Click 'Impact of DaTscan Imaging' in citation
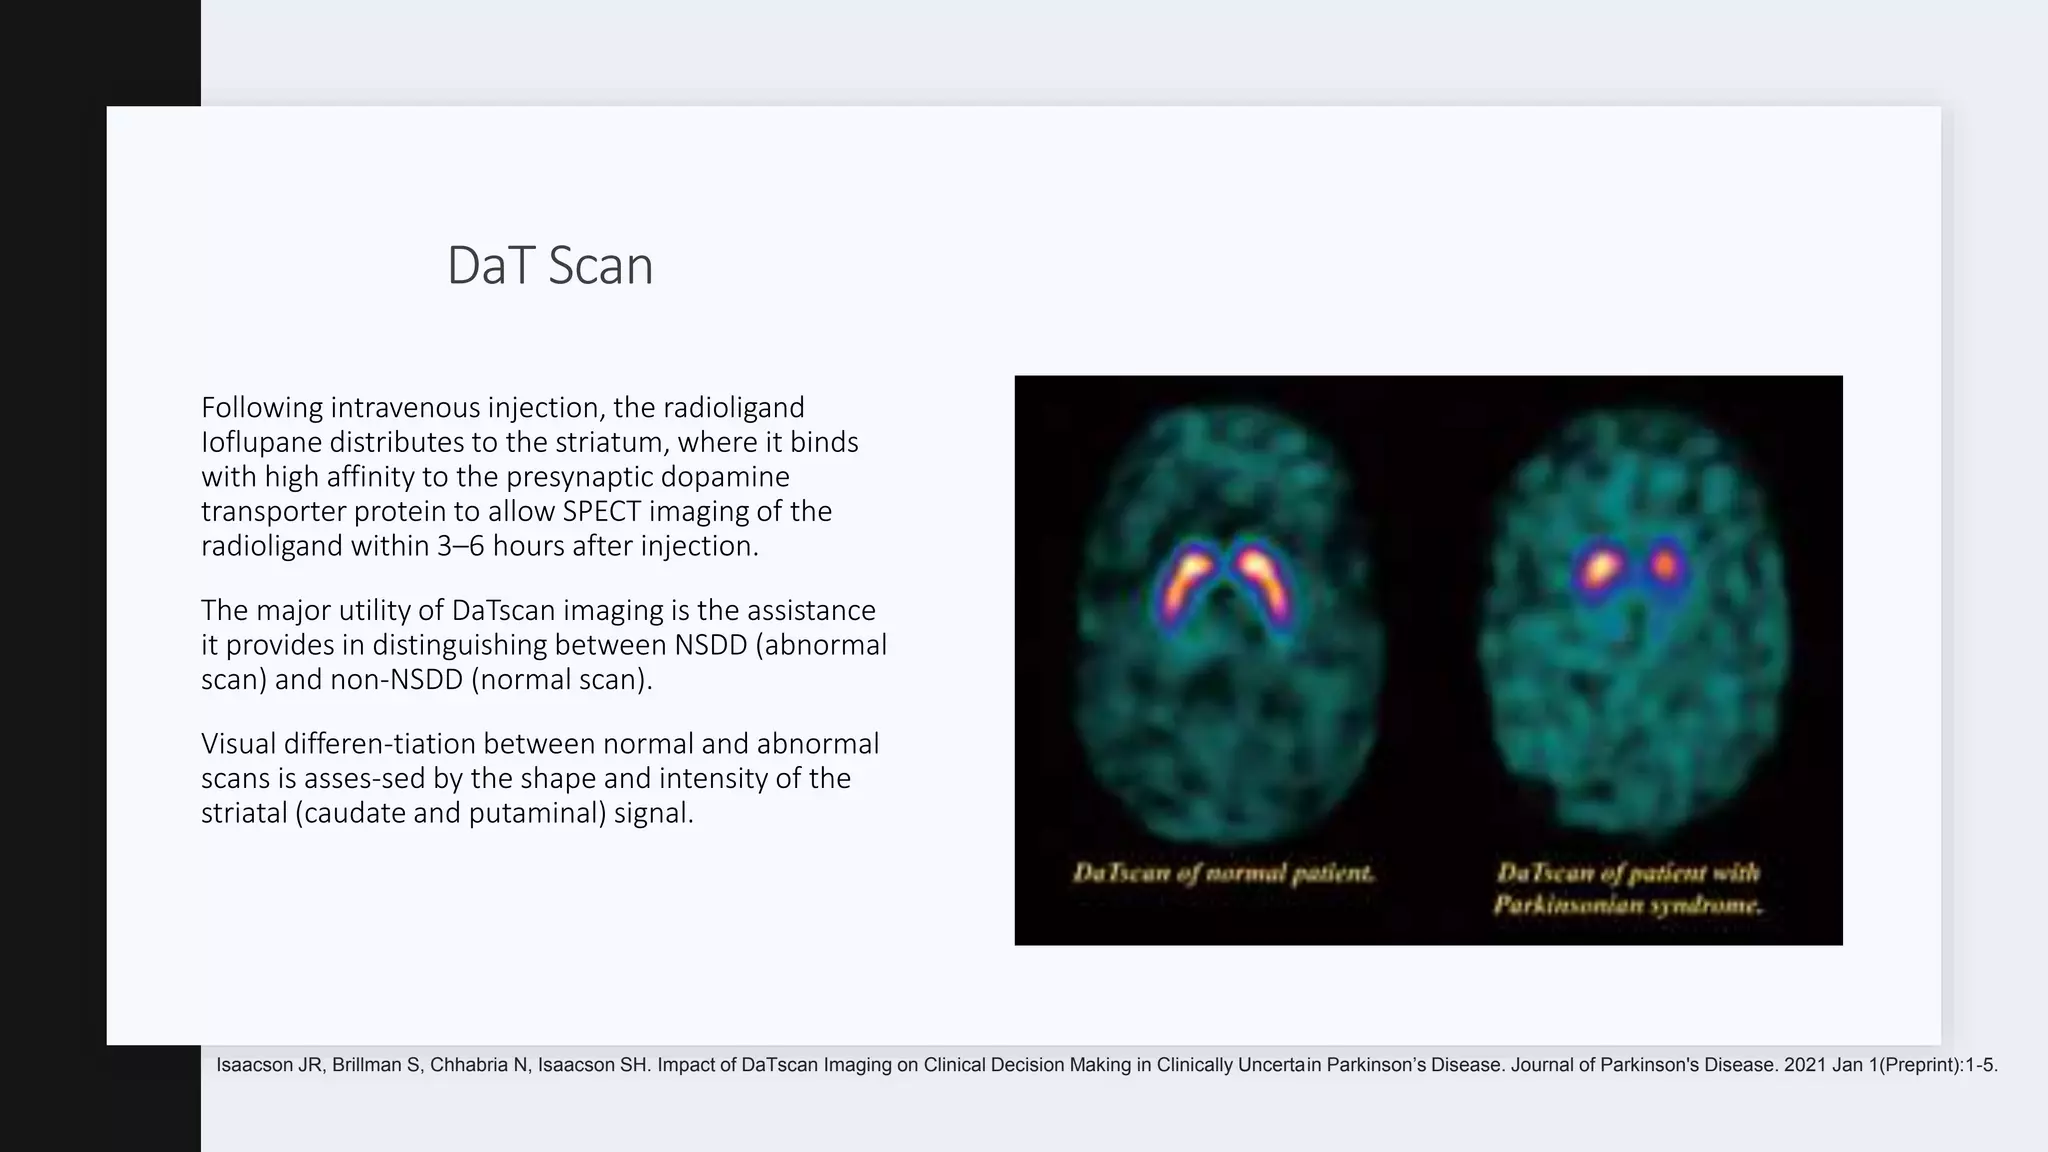The width and height of the screenshot is (2048, 1152). 774,1065
